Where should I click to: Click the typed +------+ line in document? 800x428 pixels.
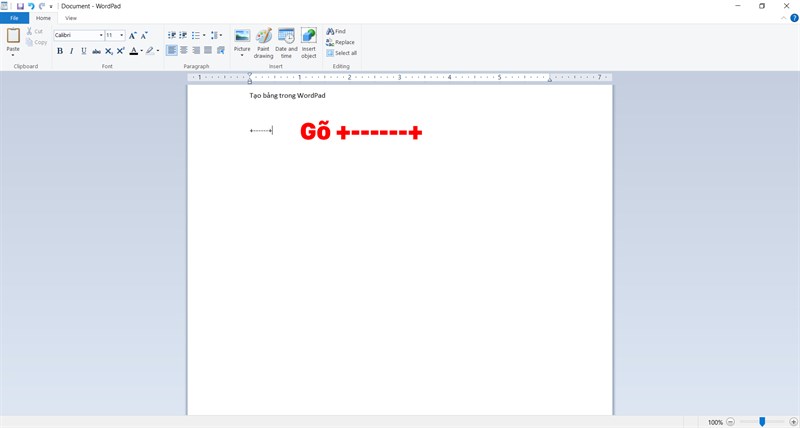[261, 131]
